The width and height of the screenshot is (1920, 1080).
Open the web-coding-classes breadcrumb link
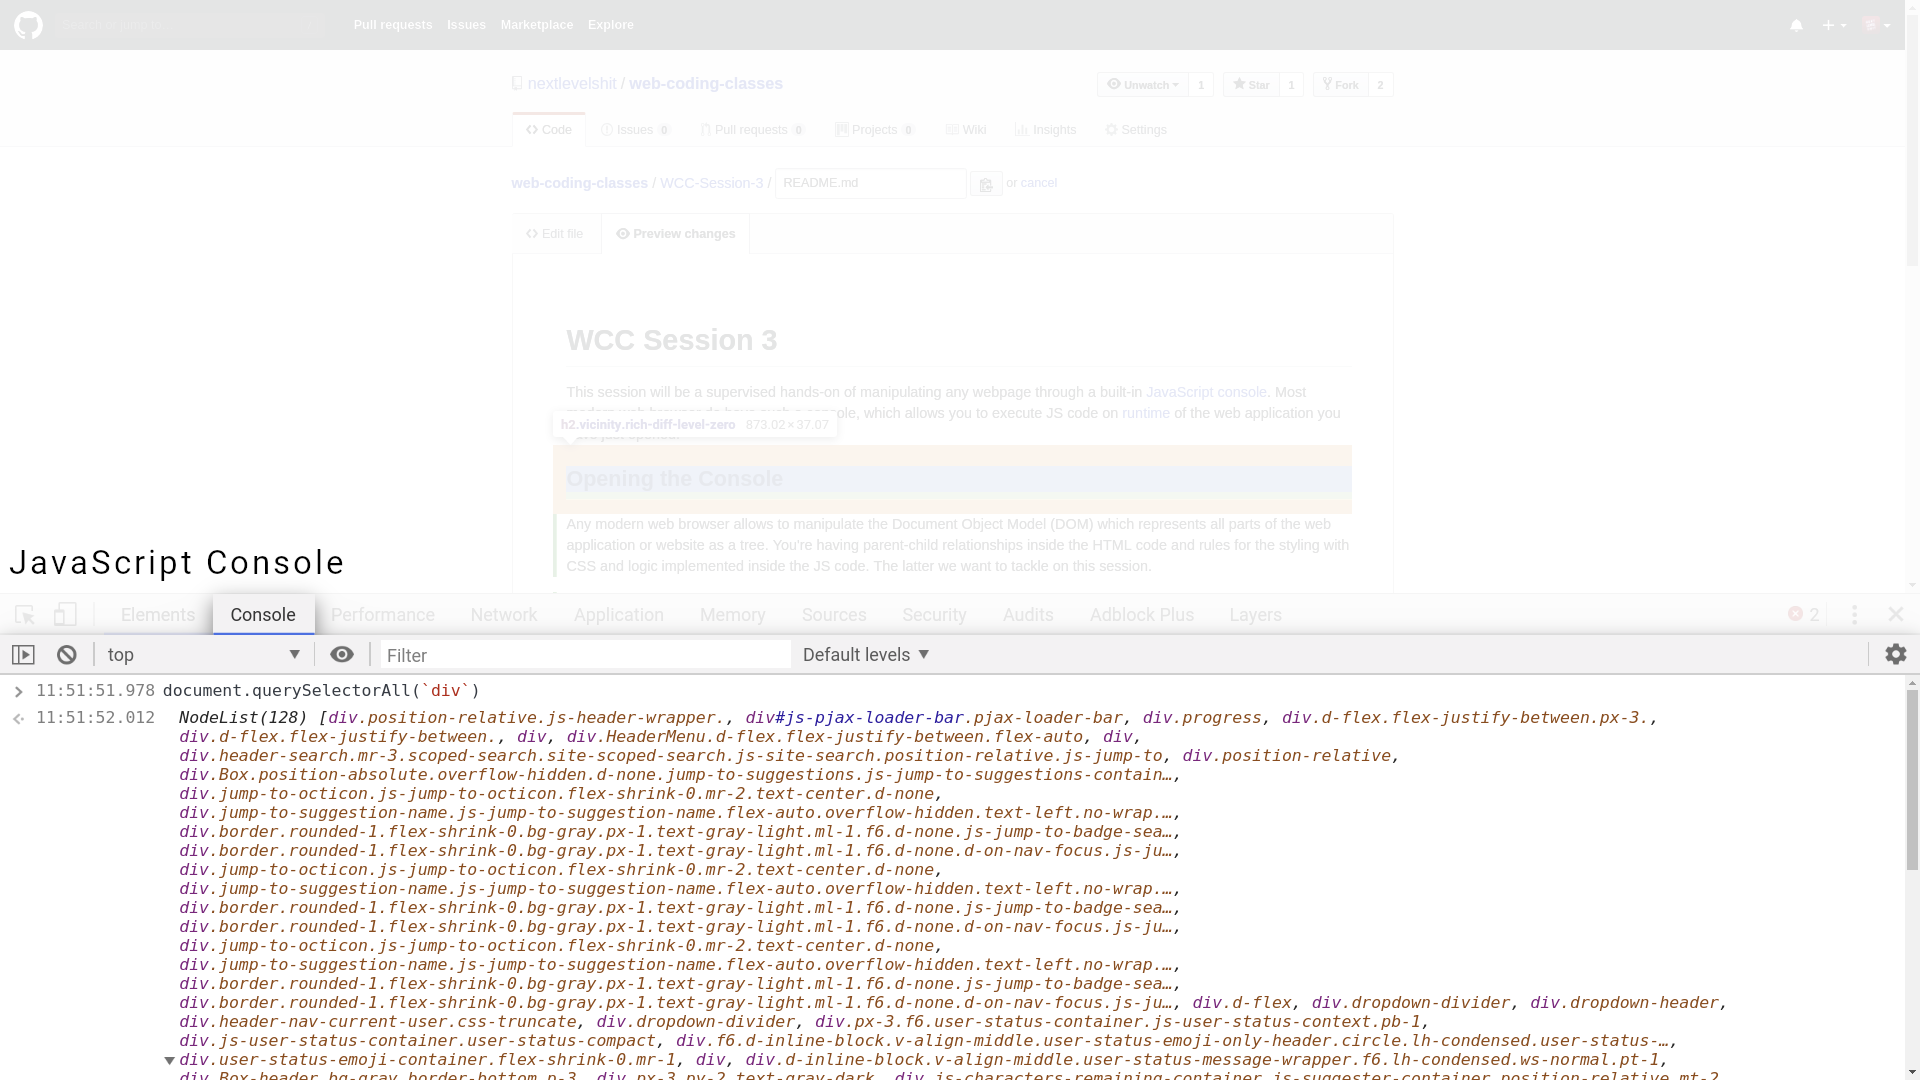tap(580, 183)
